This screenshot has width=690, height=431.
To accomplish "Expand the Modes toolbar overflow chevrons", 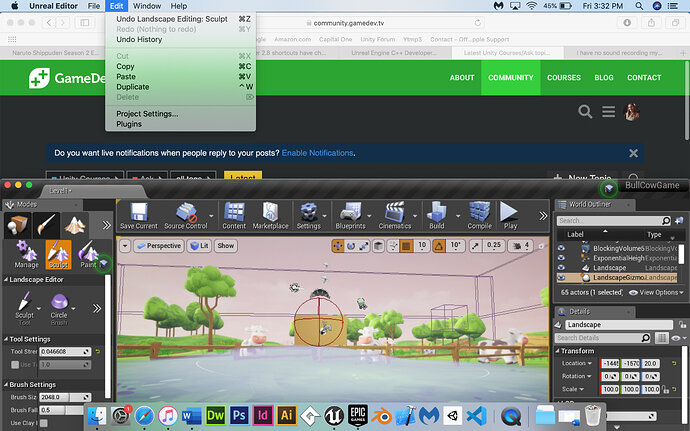I will click(106, 225).
